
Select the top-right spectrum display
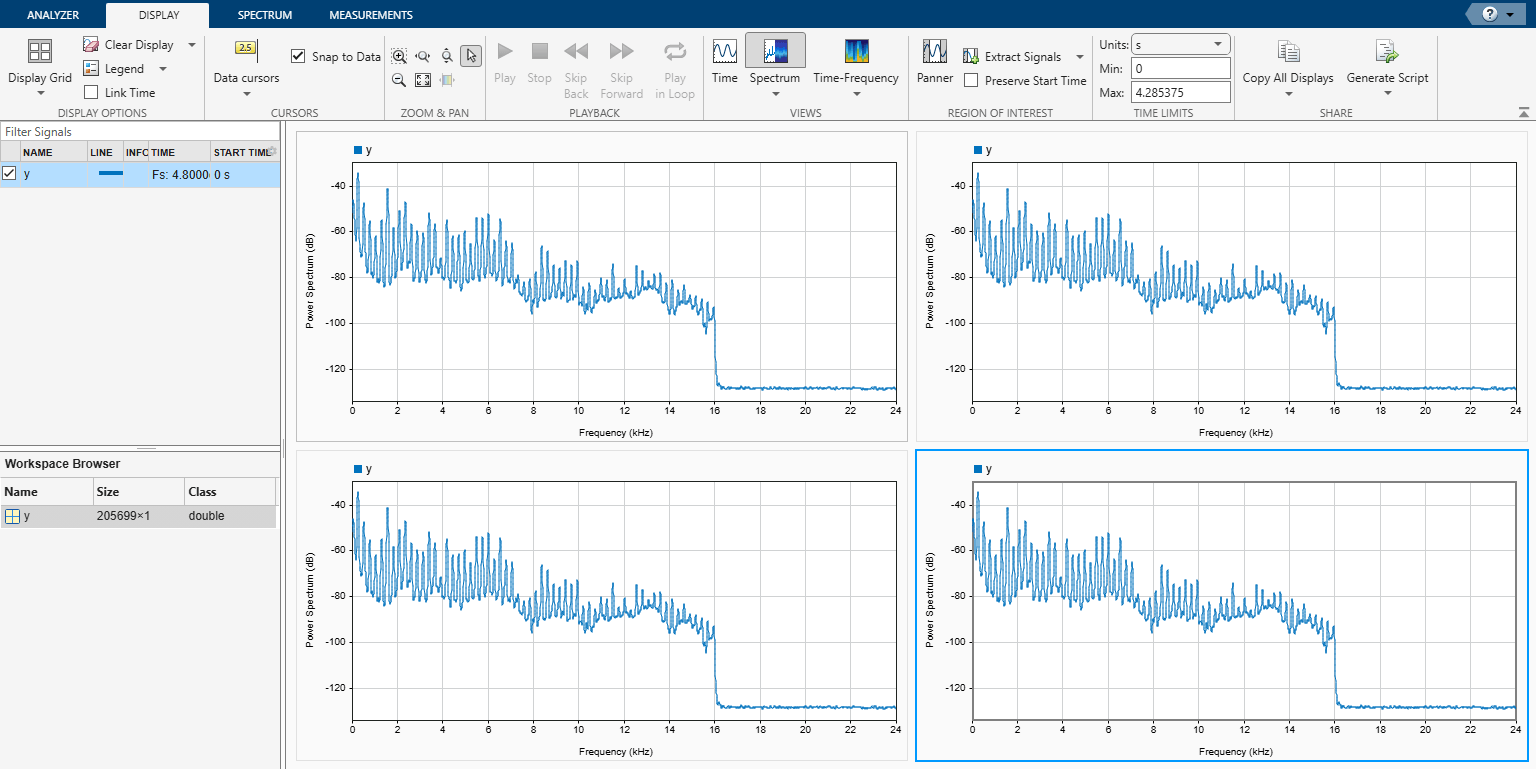1222,286
